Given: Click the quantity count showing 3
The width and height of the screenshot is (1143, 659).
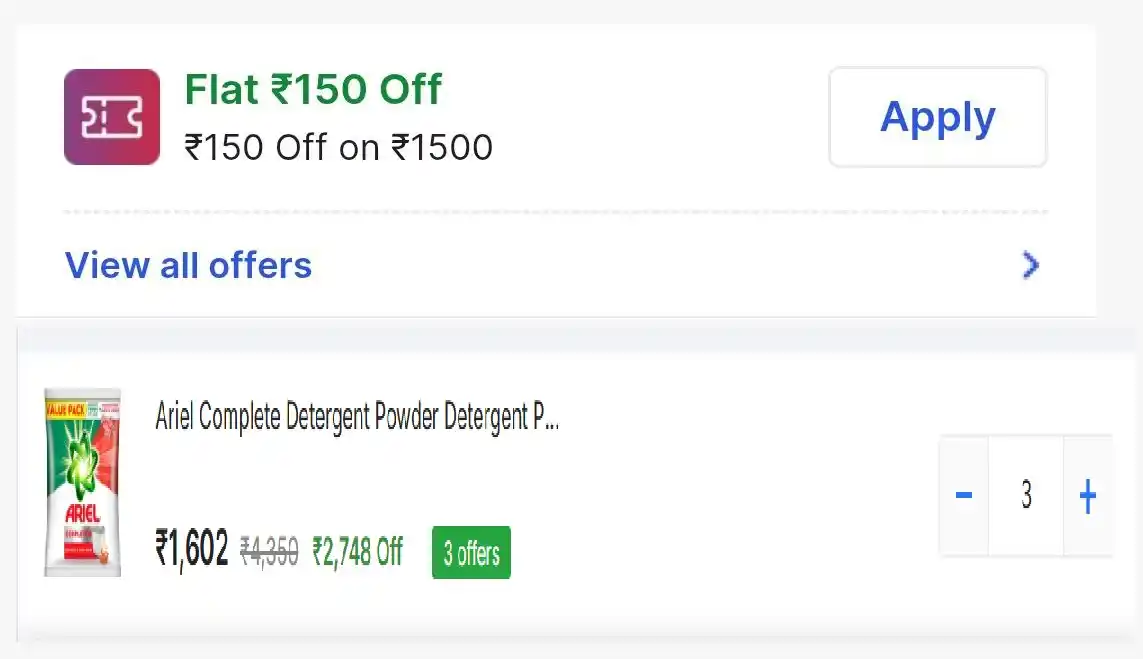Looking at the screenshot, I should click(1026, 495).
